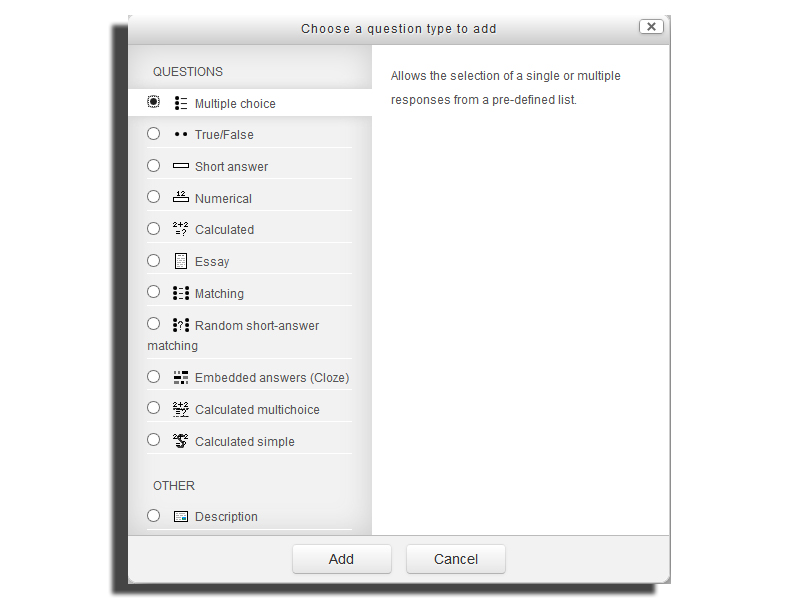Select the Random short-answer matching radio button
The image size is (800, 600).
154,323
